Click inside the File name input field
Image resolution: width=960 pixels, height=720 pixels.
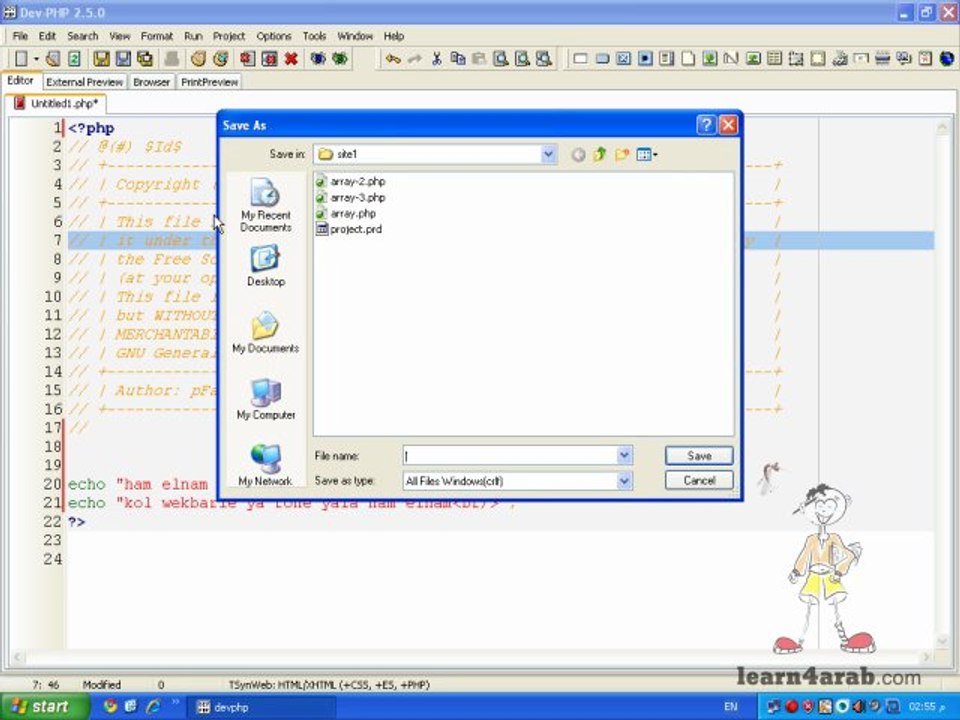coord(510,456)
